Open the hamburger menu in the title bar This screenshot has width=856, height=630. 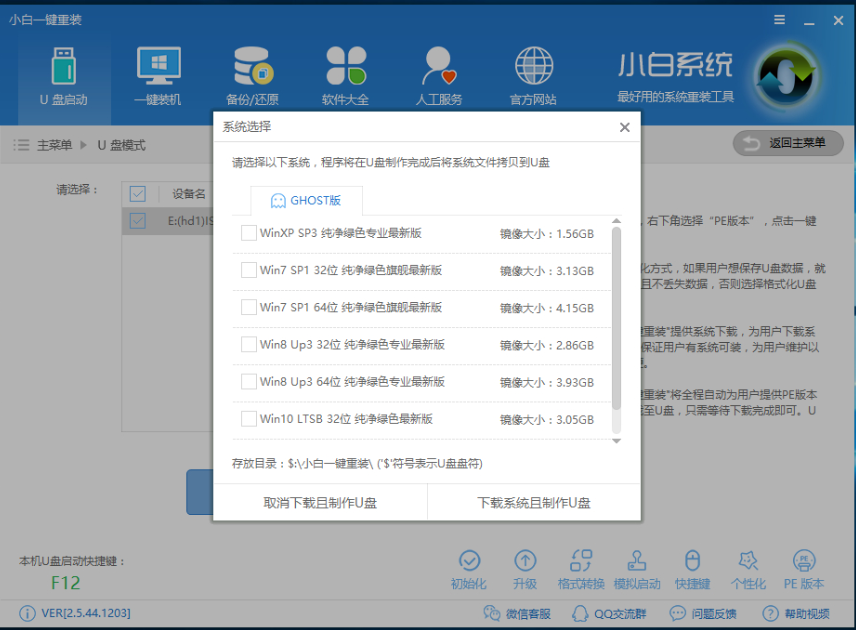click(x=778, y=19)
